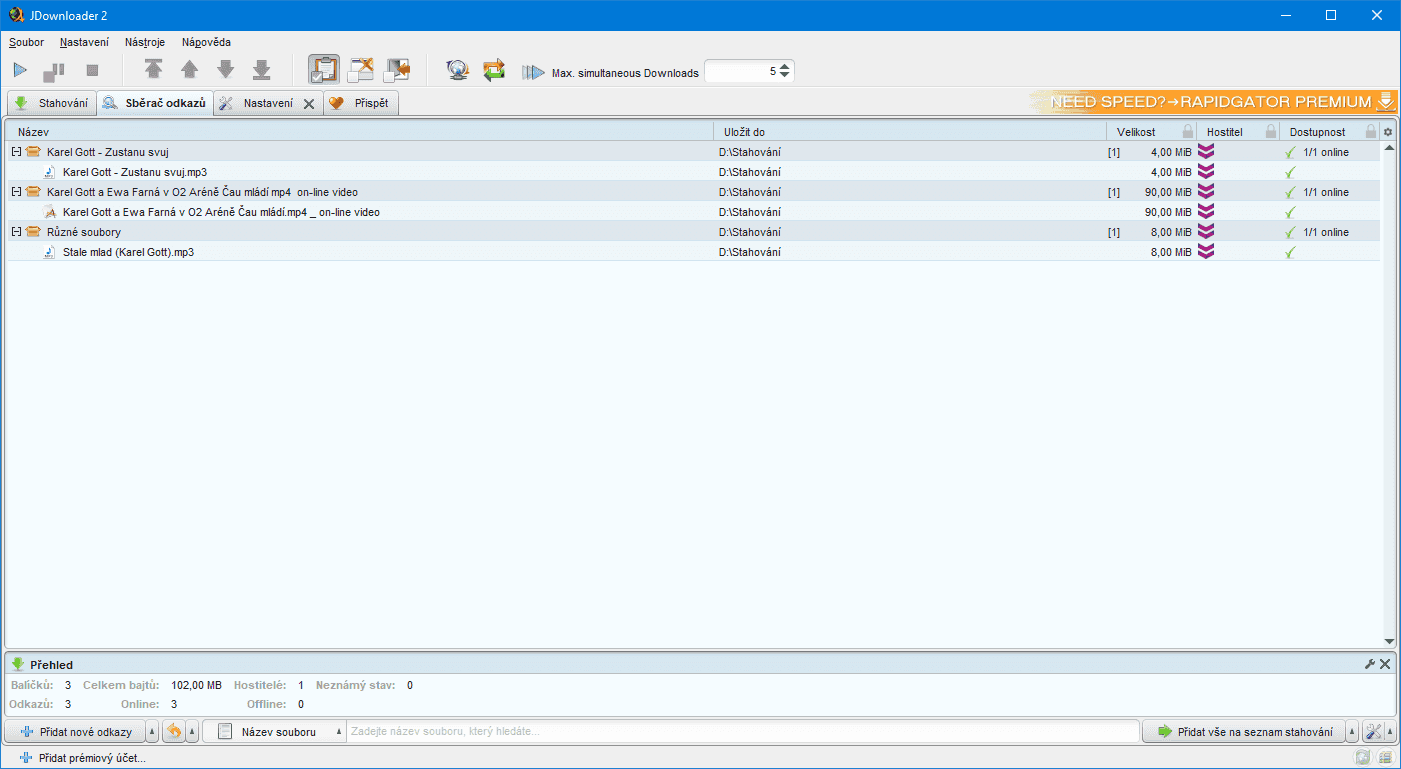Open the Soubor menu
The width and height of the screenshot is (1401, 769).
[x=27, y=42]
